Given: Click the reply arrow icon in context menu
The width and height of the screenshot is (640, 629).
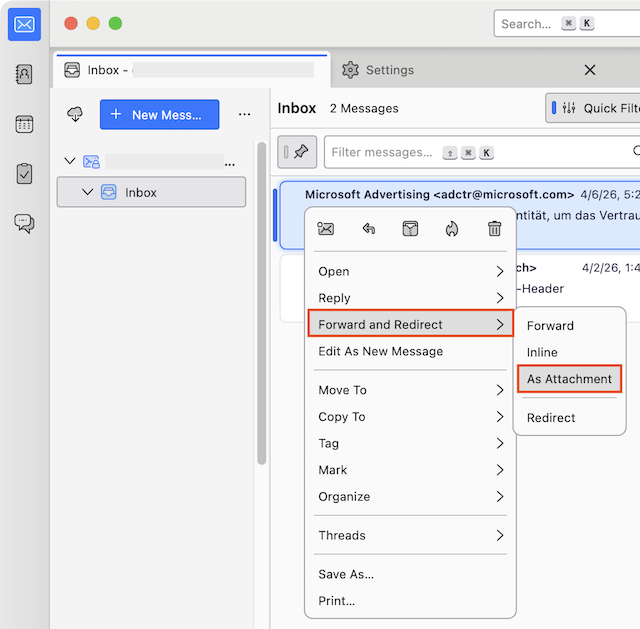Looking at the screenshot, I should point(369,229).
